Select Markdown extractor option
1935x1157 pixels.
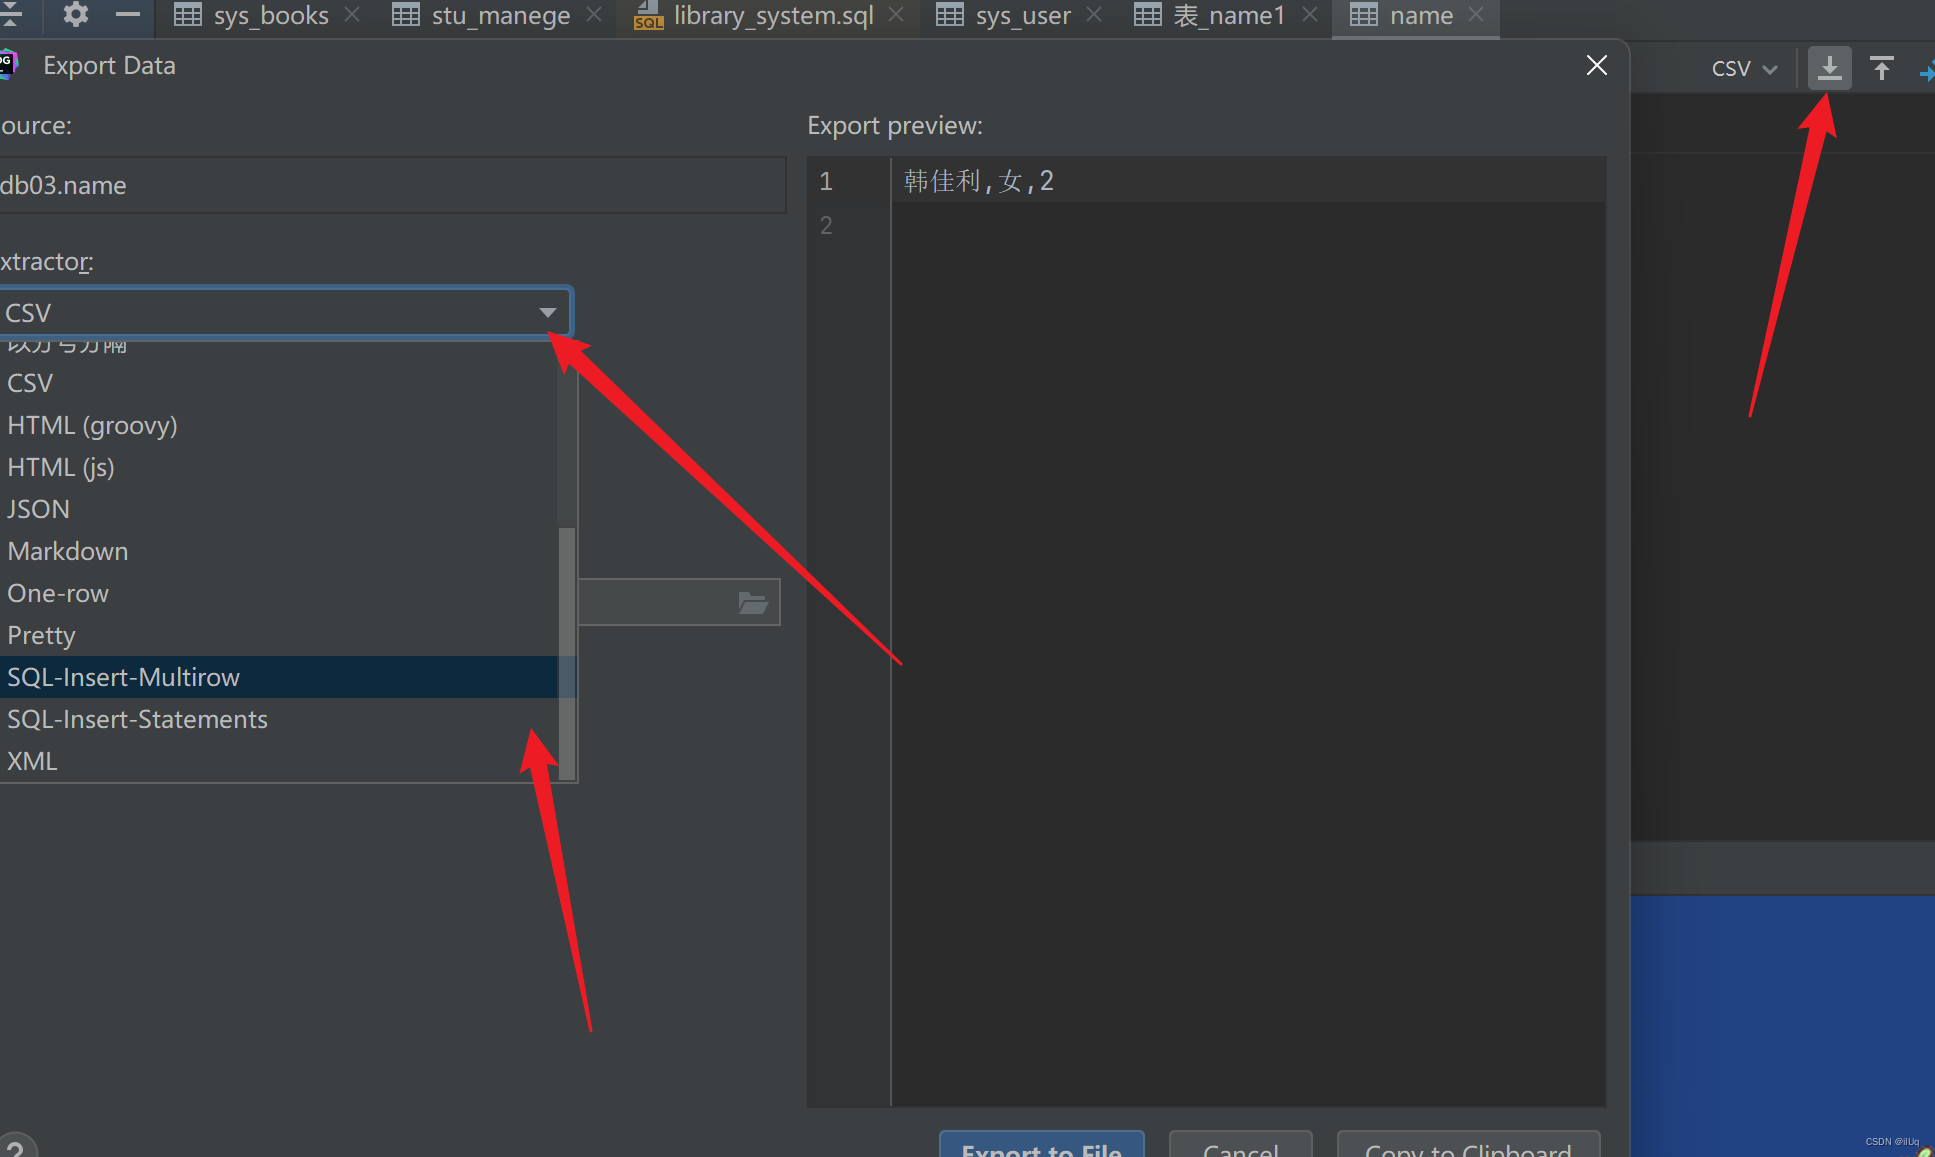(x=278, y=551)
